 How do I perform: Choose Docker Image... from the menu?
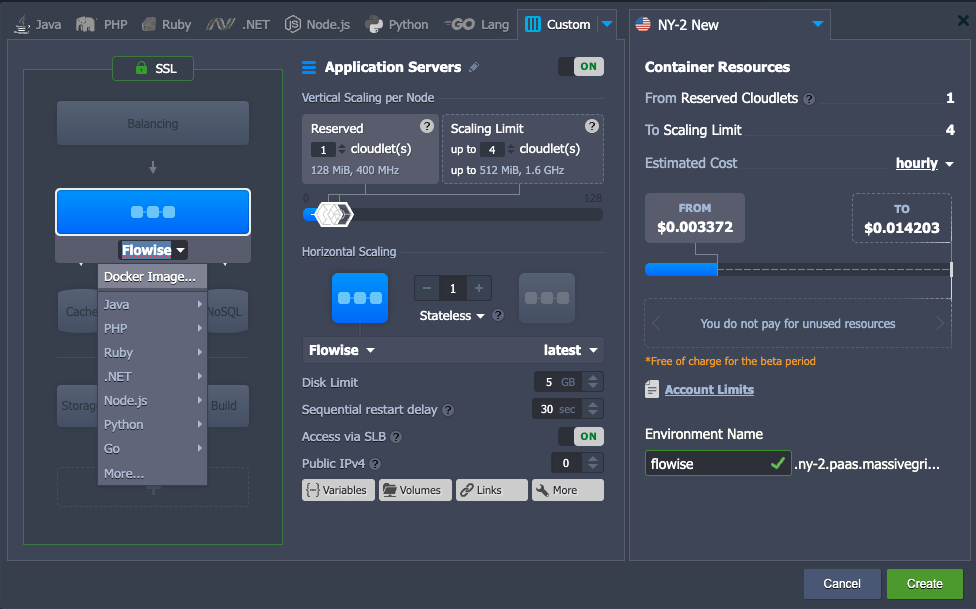[152, 277]
